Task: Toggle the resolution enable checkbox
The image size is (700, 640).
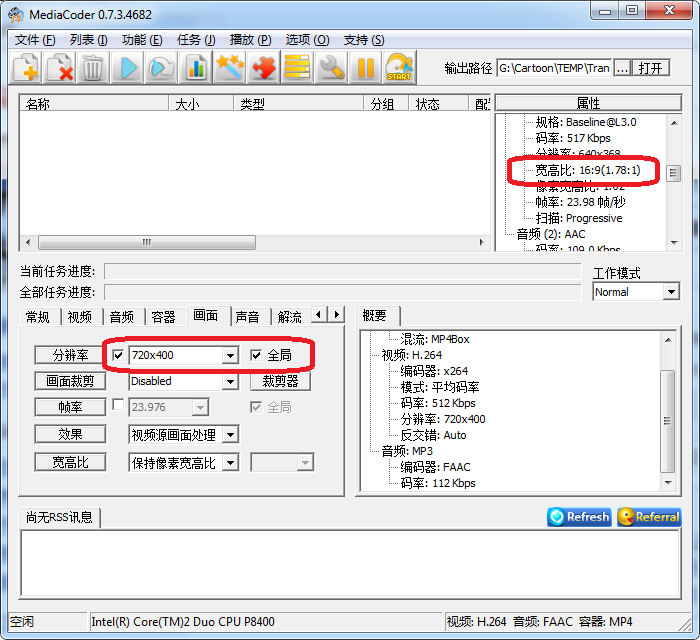Action: (x=118, y=355)
